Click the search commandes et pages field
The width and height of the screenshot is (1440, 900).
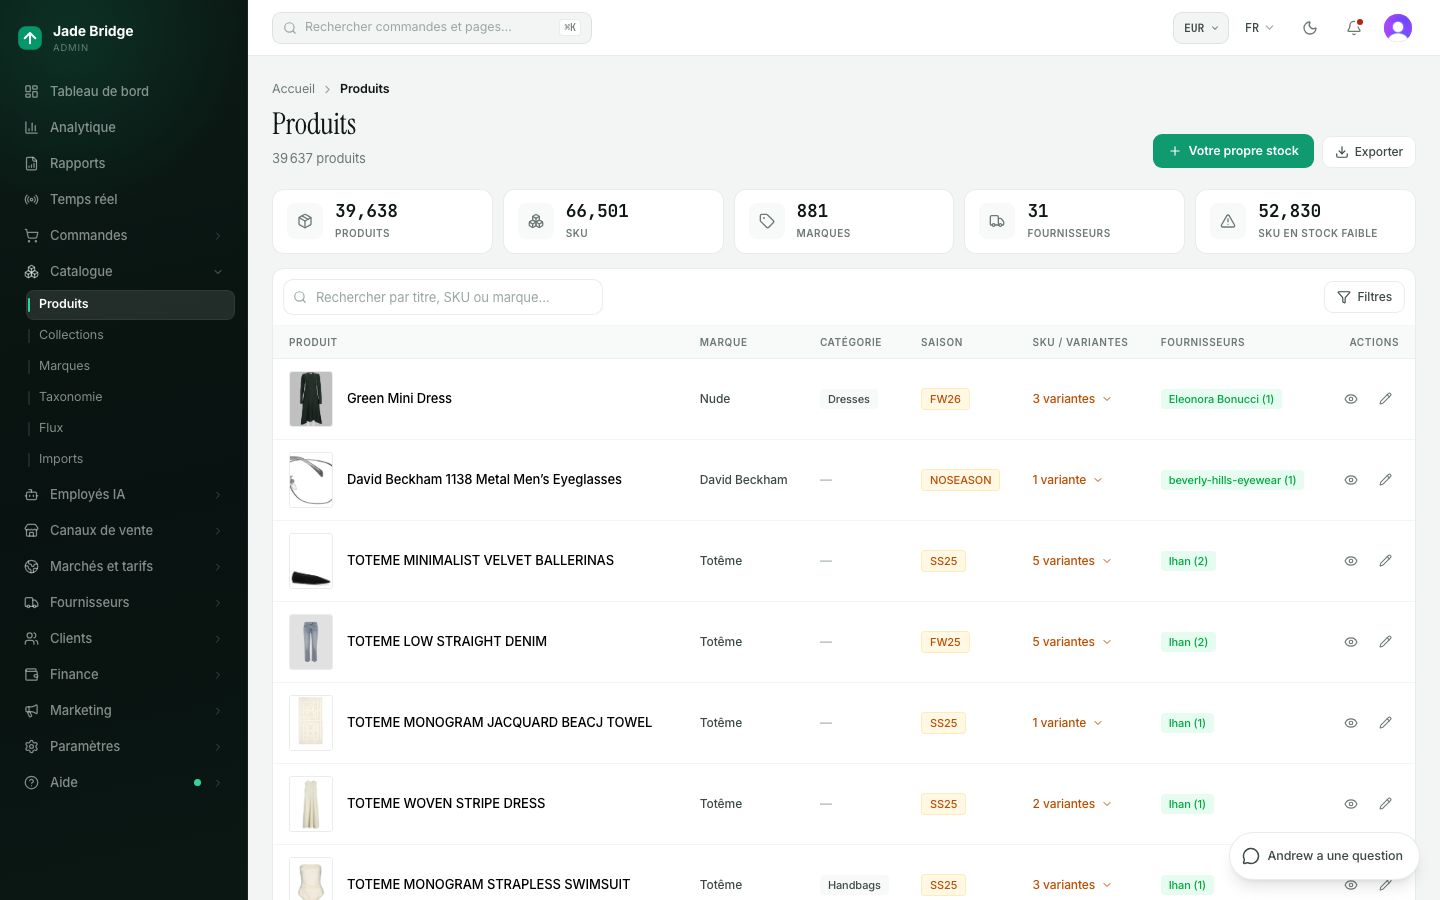pyautogui.click(x=432, y=28)
